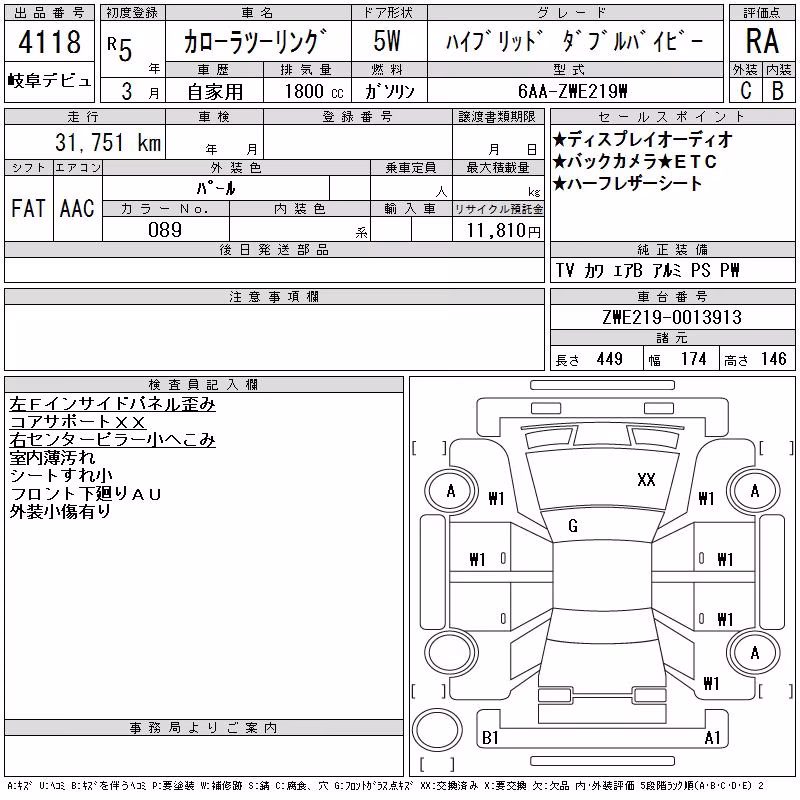Click length value 449
Screen dimensions: 800x800
[x=610, y=359]
